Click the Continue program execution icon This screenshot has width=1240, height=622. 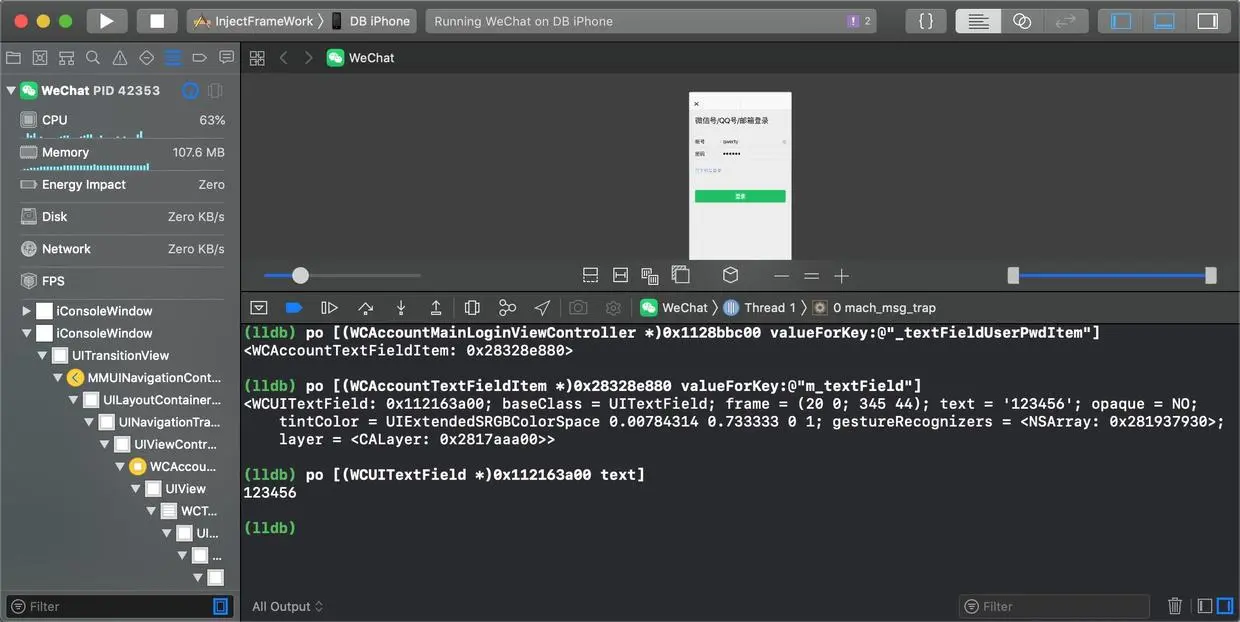pos(329,308)
